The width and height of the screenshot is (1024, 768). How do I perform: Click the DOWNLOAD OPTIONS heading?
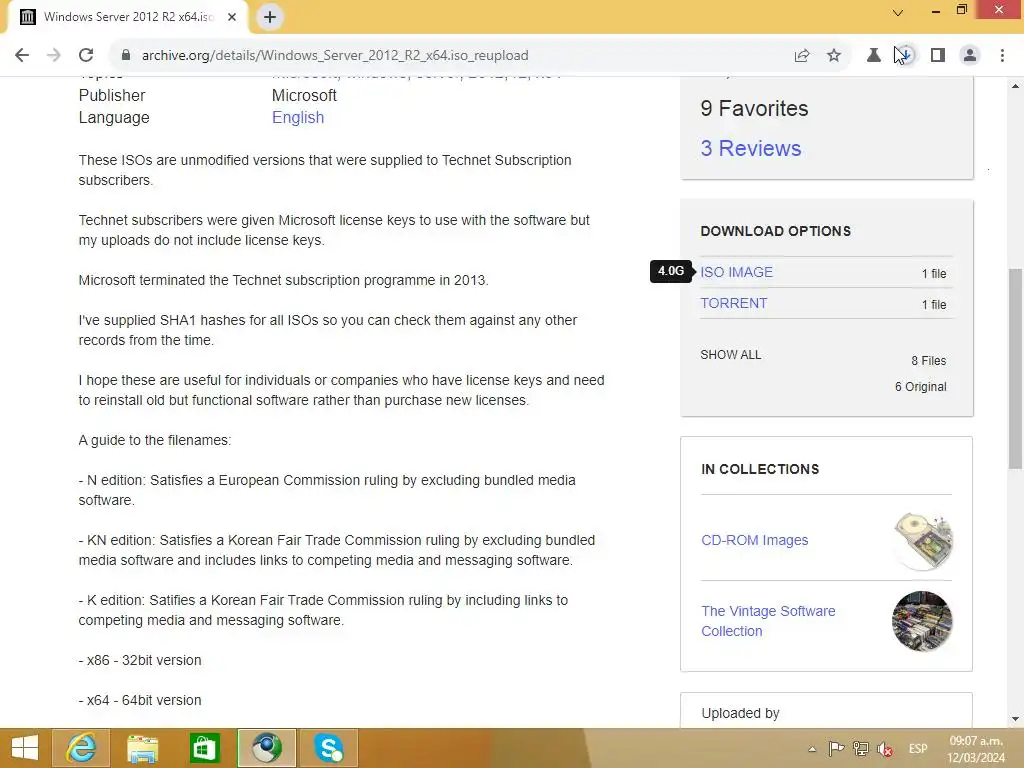pos(775,231)
